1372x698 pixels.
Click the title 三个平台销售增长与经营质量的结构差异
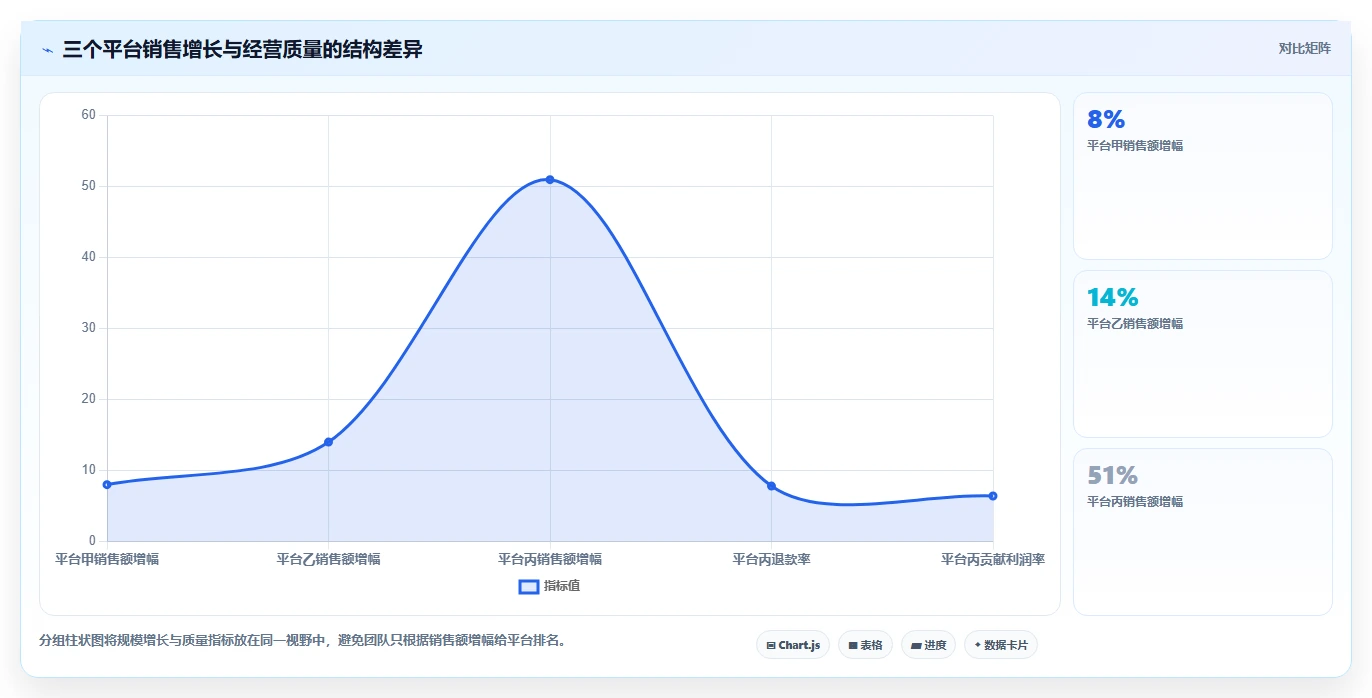coord(242,49)
